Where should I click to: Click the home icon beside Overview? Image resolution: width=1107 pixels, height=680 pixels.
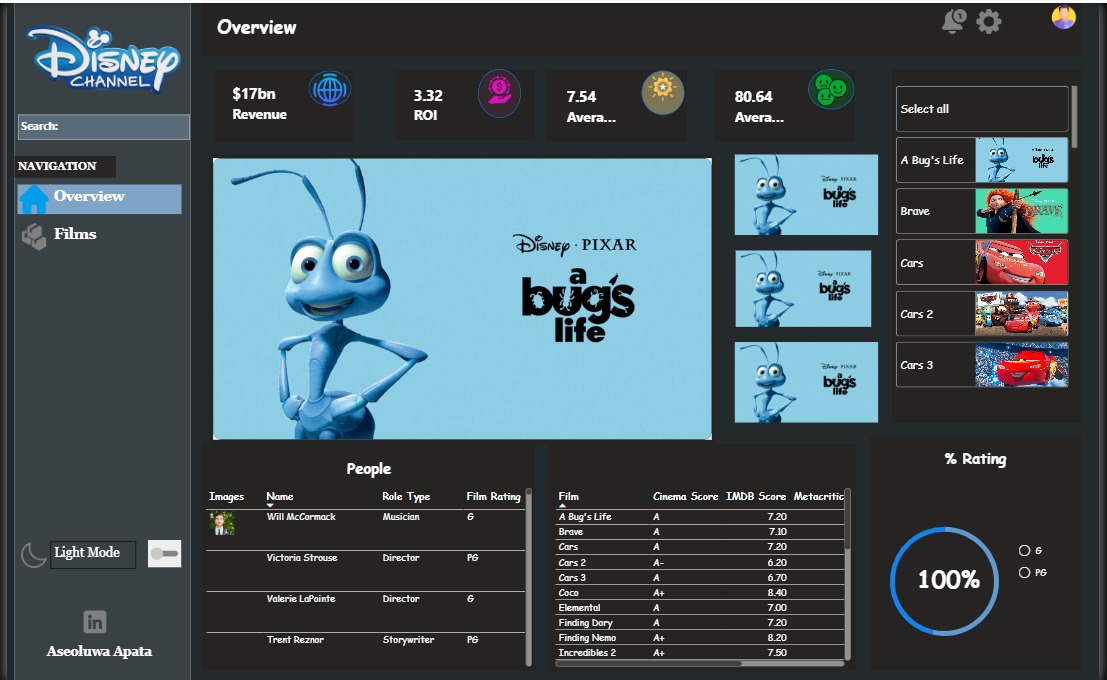33,199
